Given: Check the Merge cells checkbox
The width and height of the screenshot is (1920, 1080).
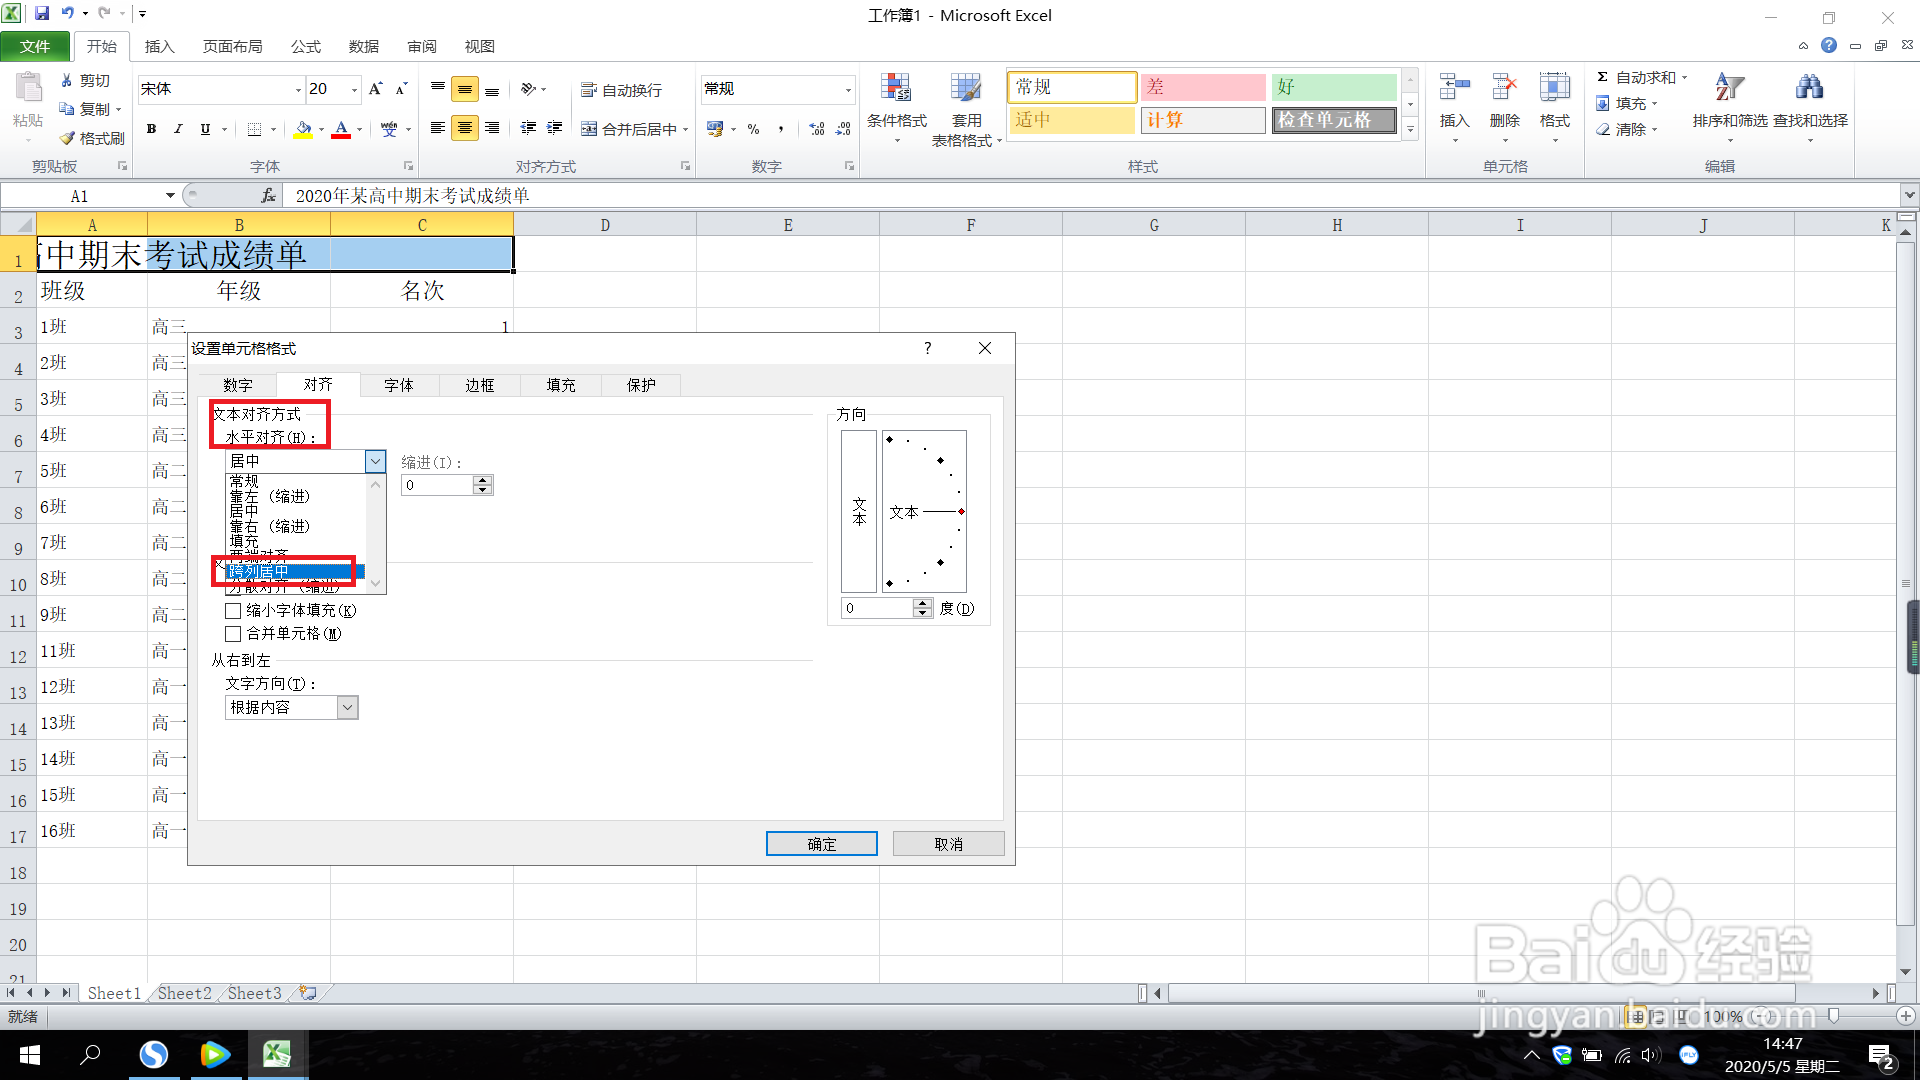Looking at the screenshot, I should (233, 634).
